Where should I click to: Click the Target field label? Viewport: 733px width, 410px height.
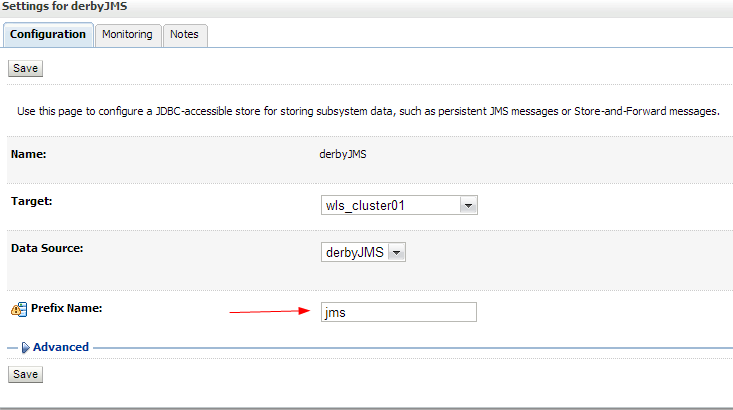click(x=32, y=201)
